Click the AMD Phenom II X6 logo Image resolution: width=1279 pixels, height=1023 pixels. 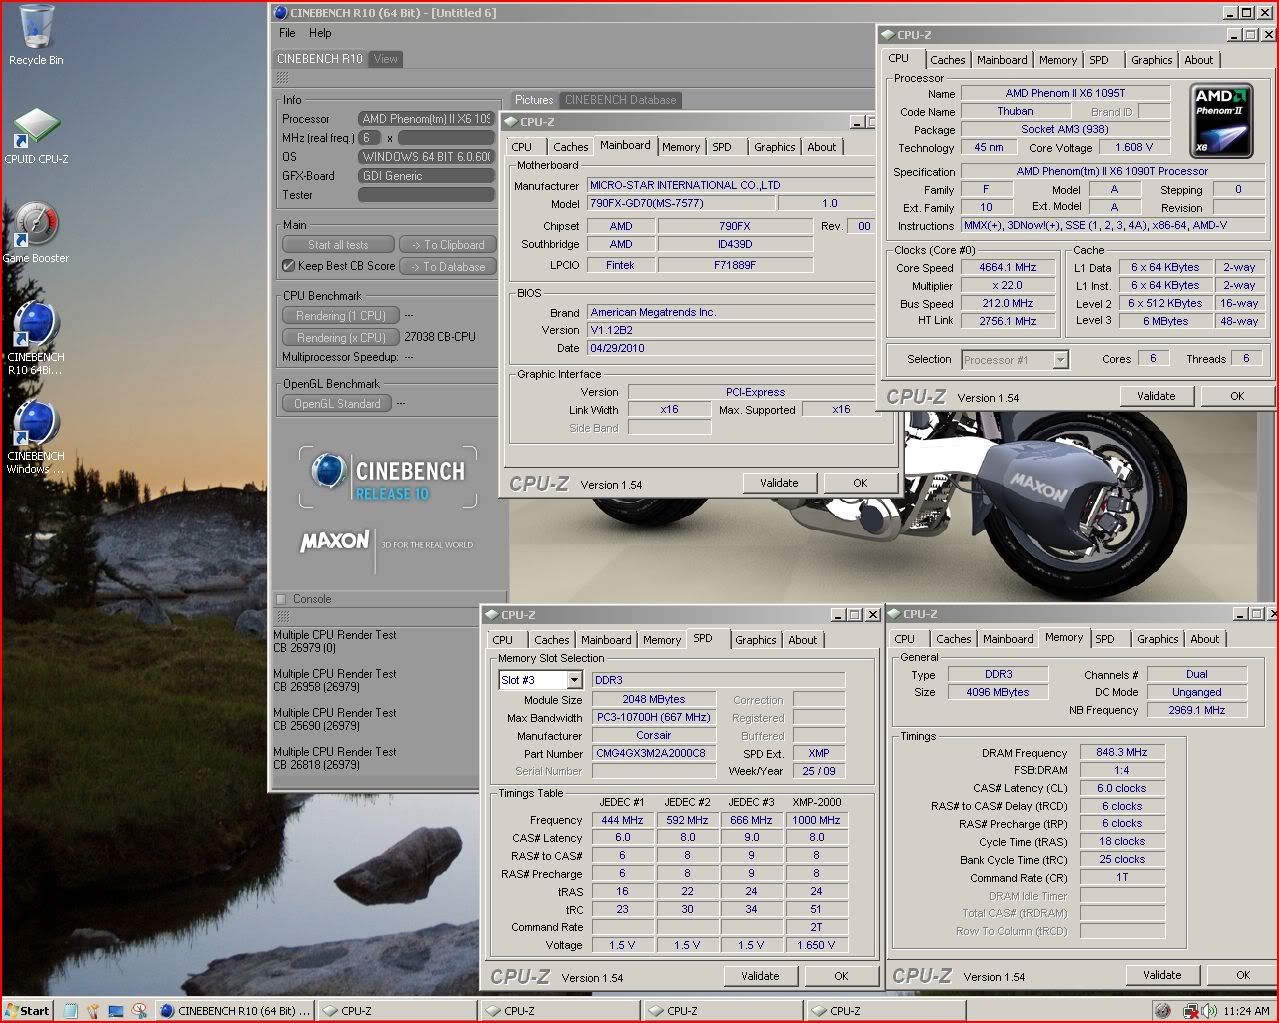[x=1223, y=122]
